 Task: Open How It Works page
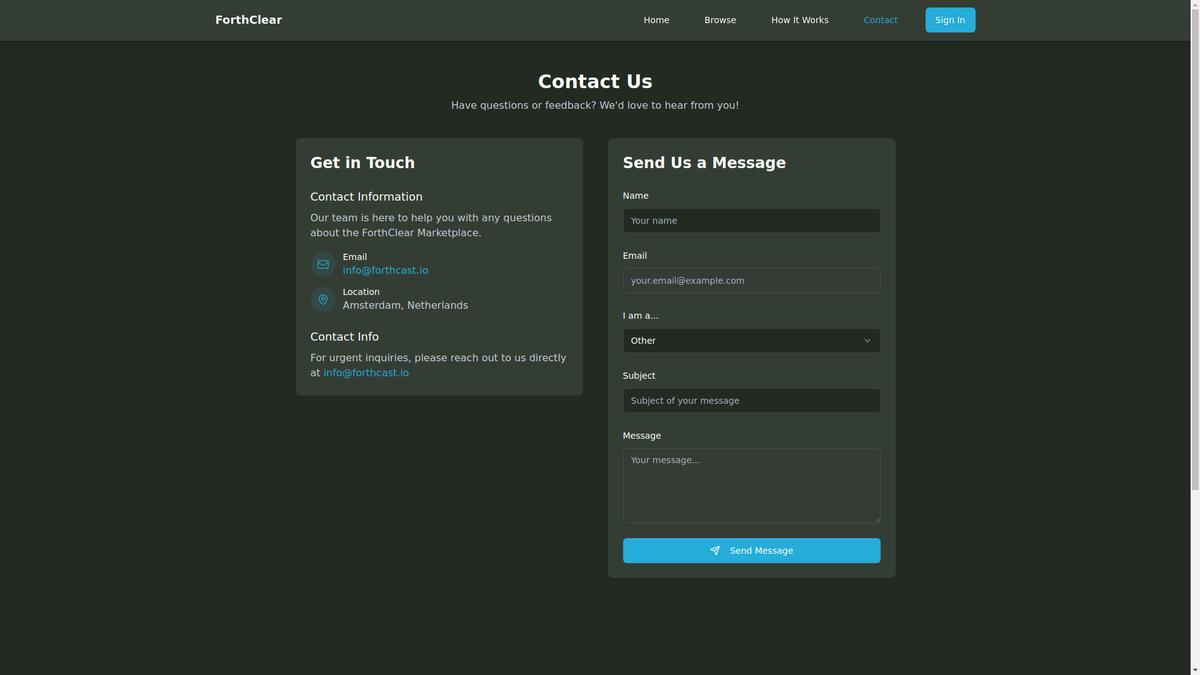799,20
